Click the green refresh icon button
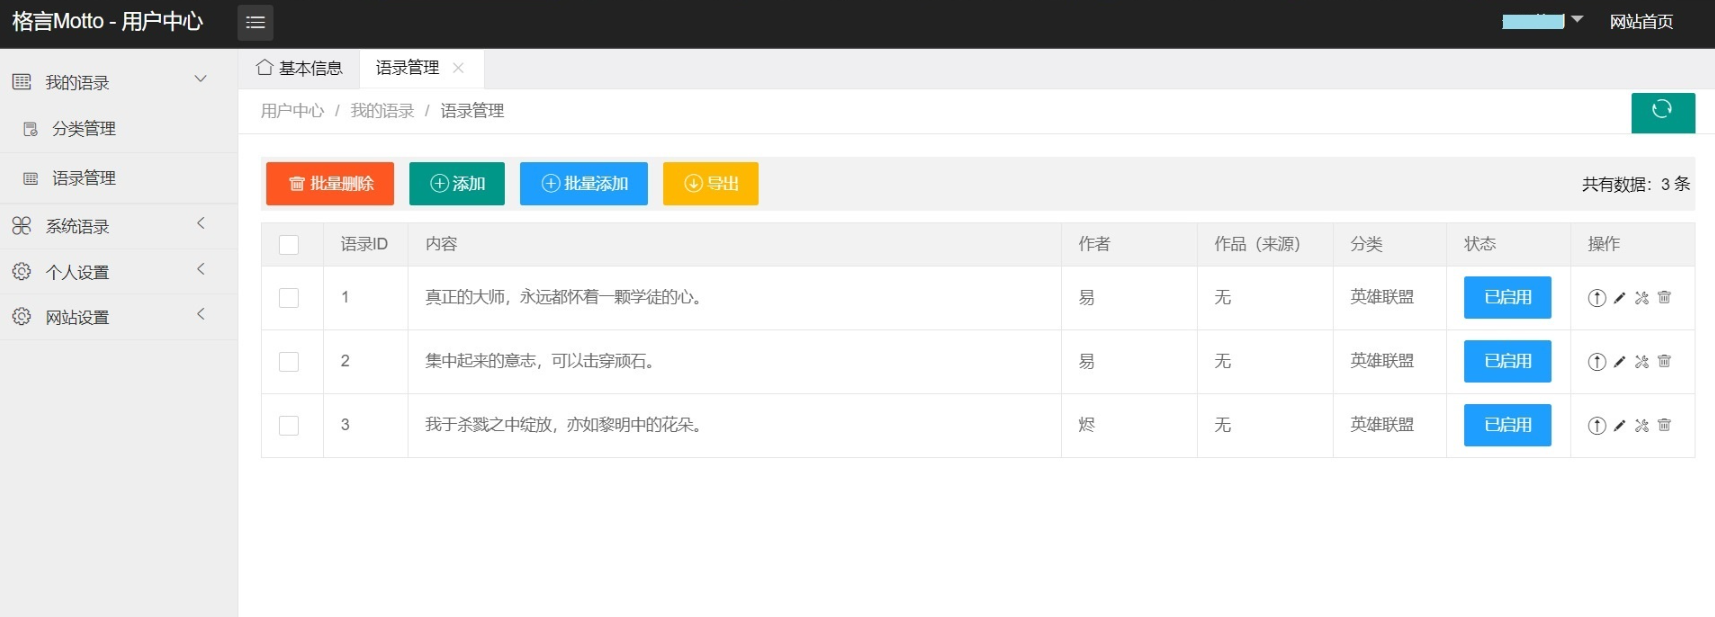 (x=1662, y=112)
